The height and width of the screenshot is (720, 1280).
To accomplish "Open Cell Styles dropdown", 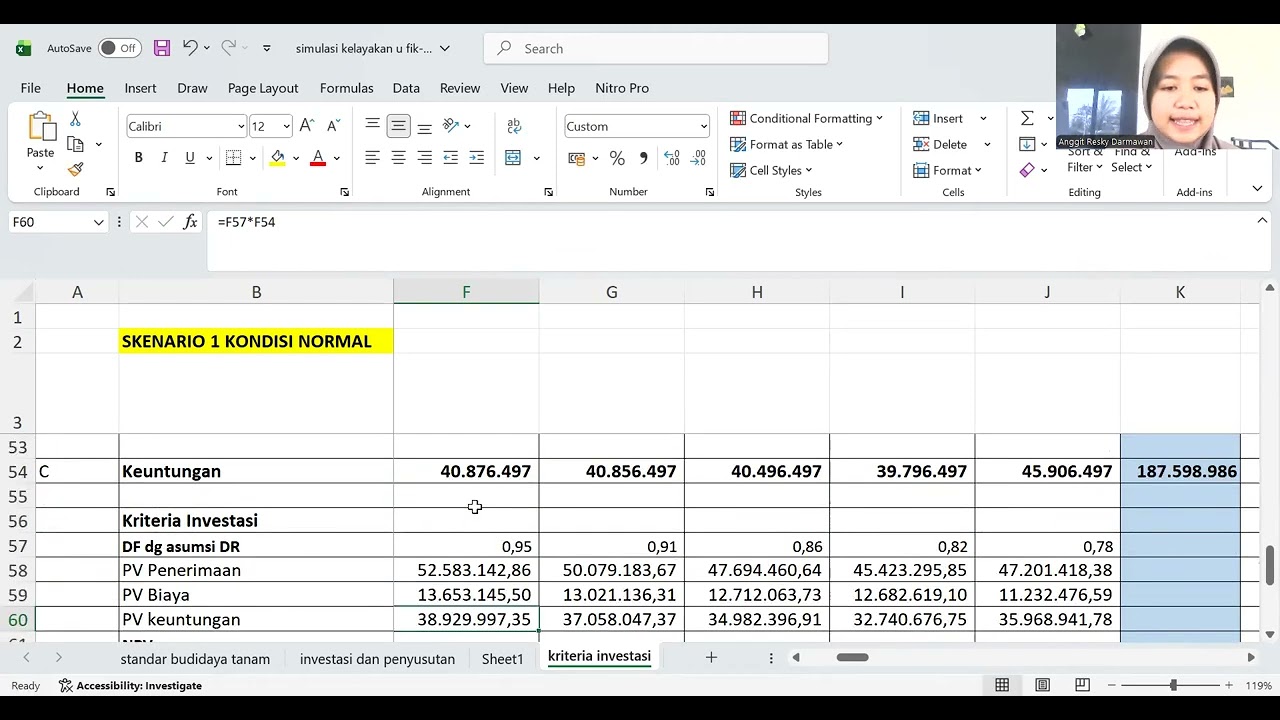I will (771, 170).
